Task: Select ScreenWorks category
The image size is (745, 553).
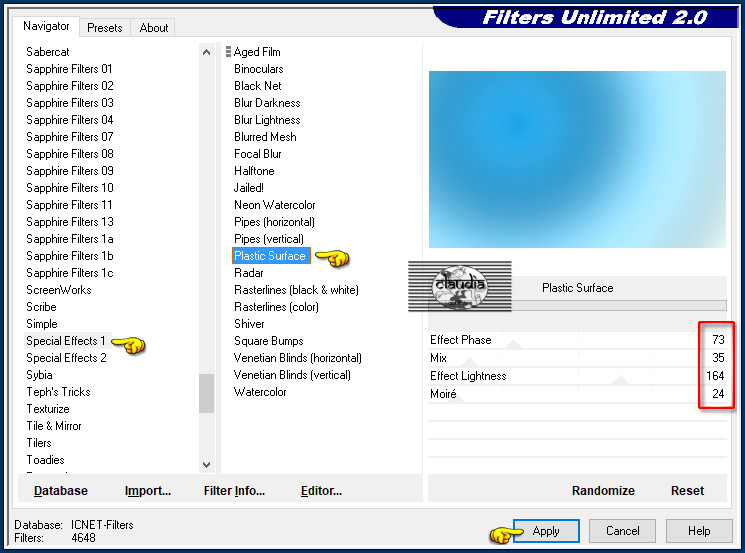Action: 58,290
